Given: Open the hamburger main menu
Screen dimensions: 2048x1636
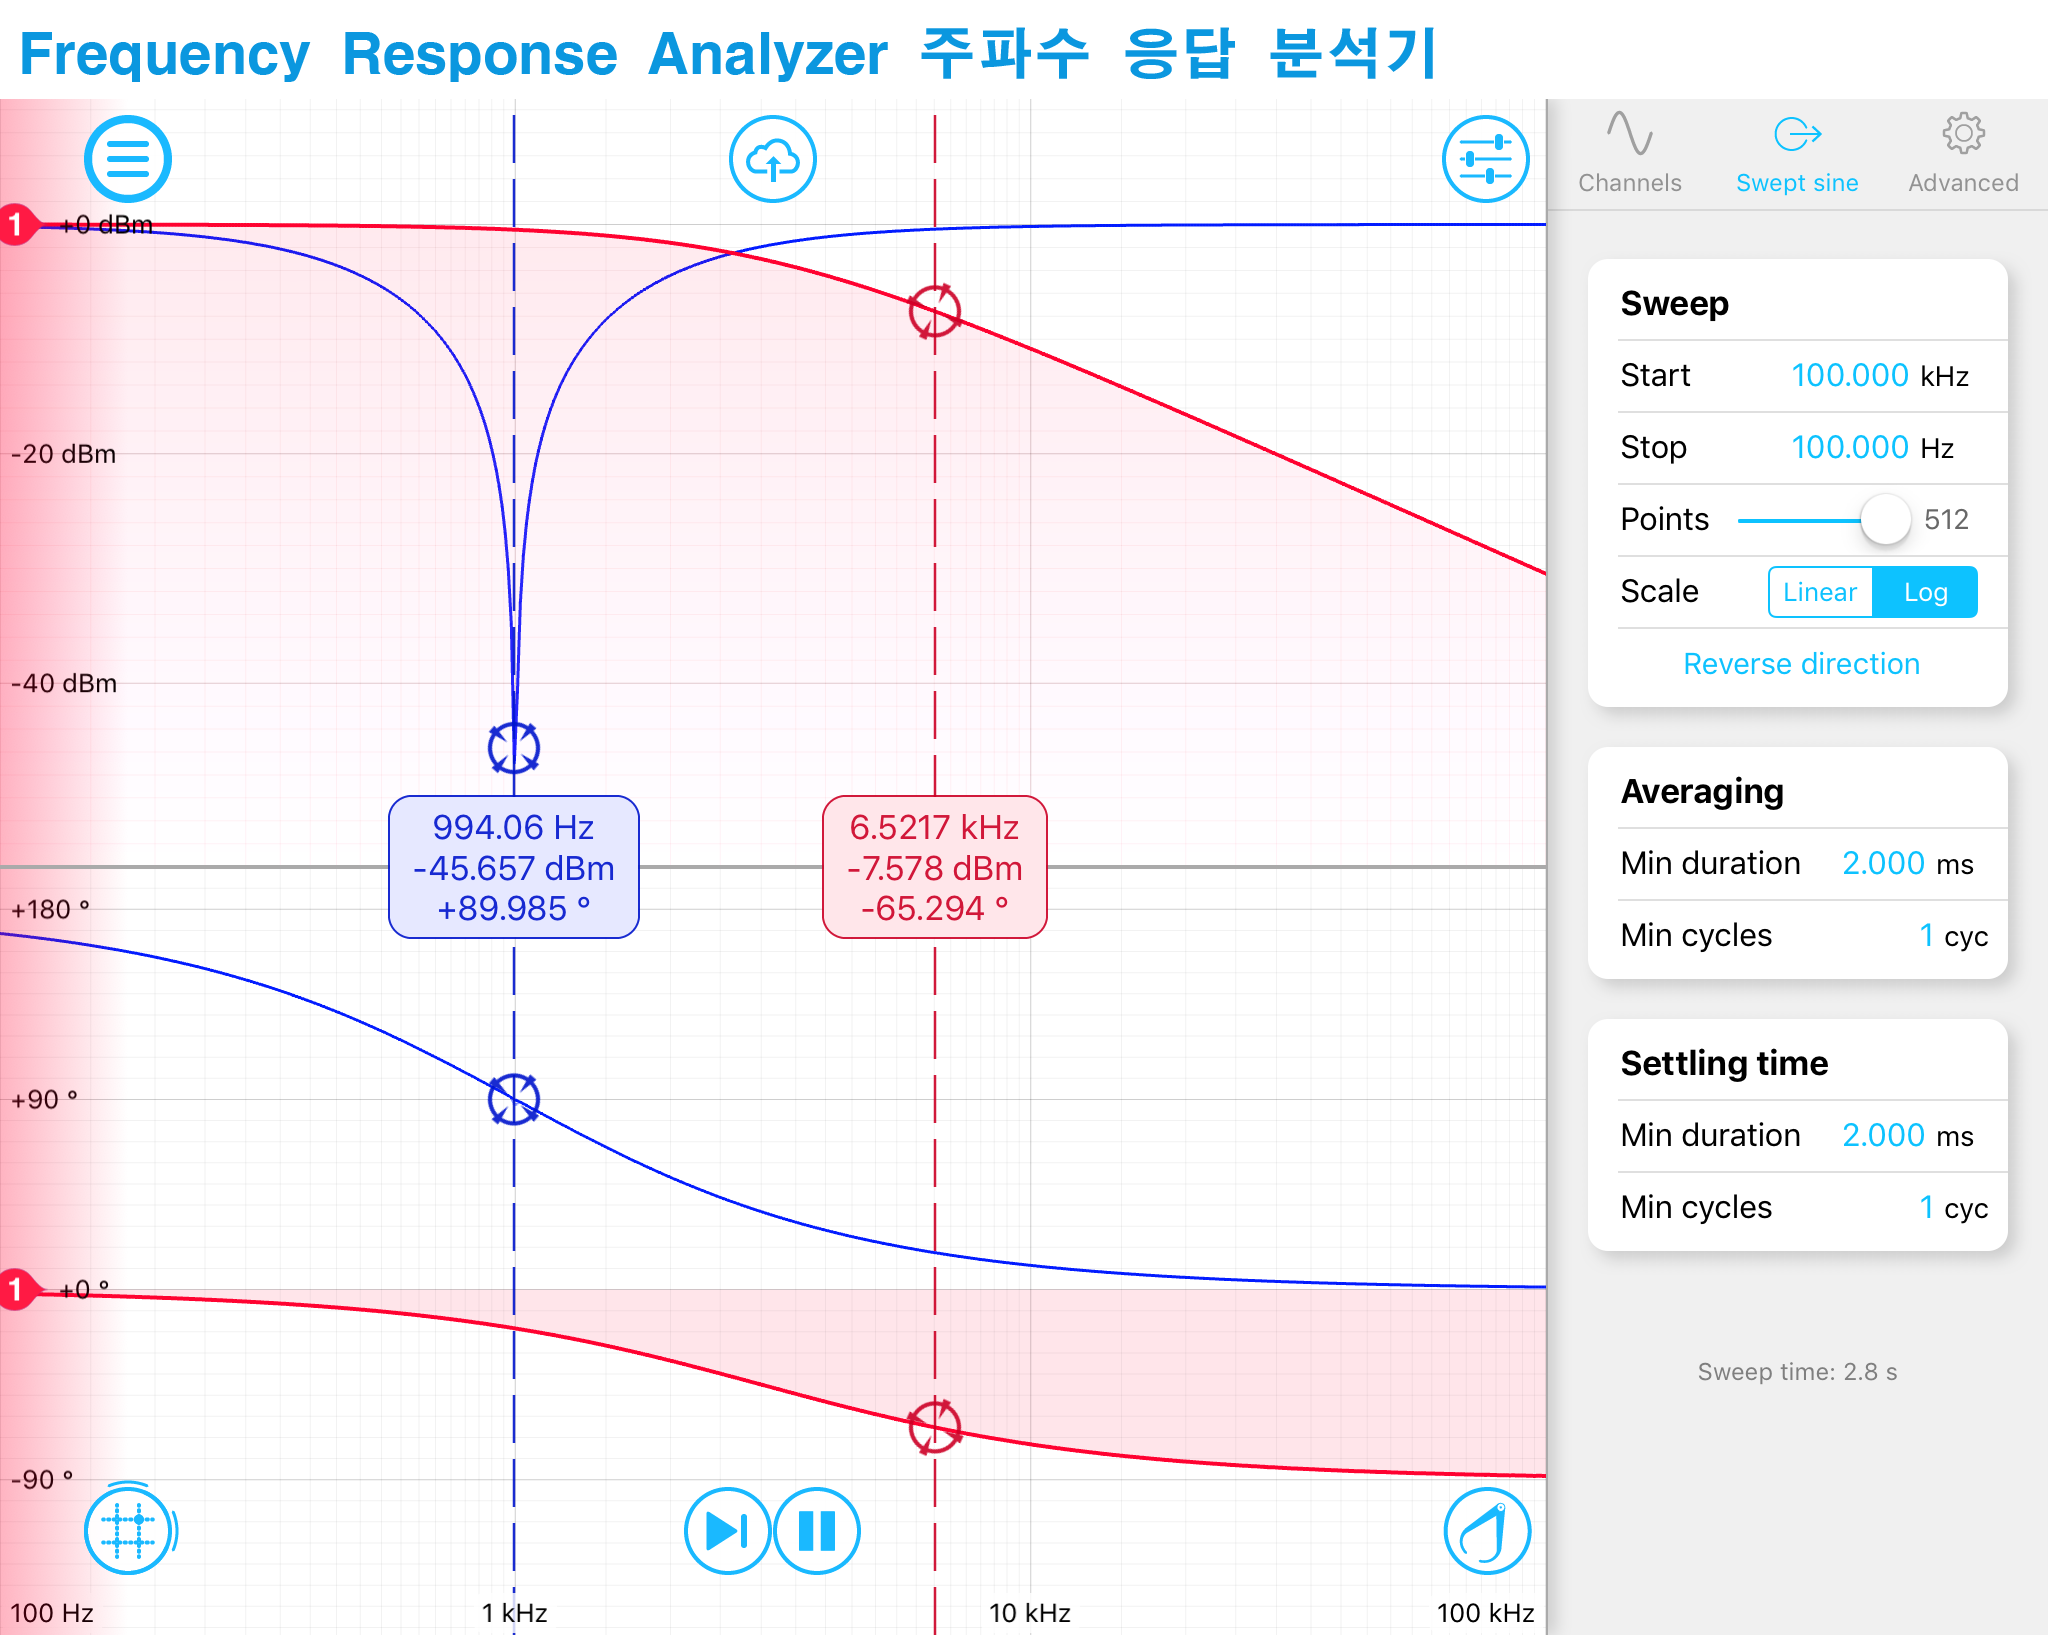Looking at the screenshot, I should point(128,159).
